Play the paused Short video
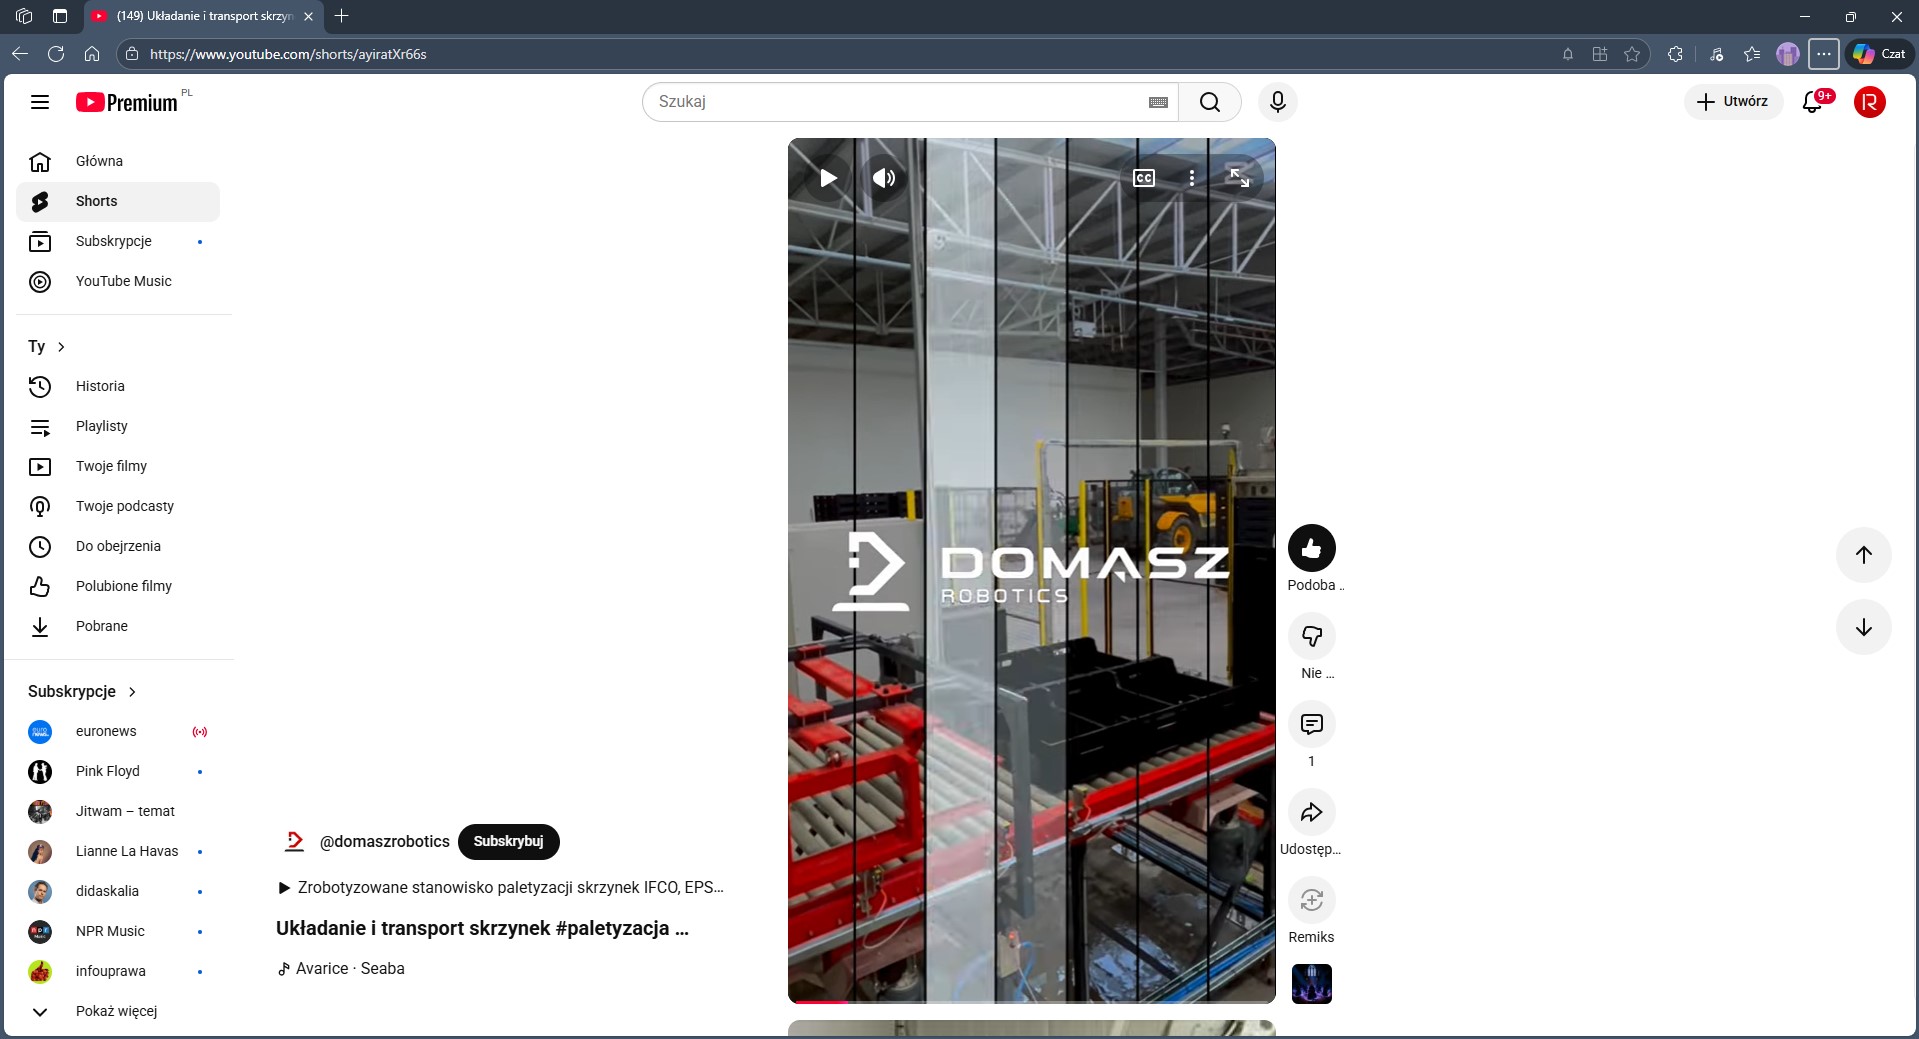1919x1039 pixels. (x=828, y=178)
